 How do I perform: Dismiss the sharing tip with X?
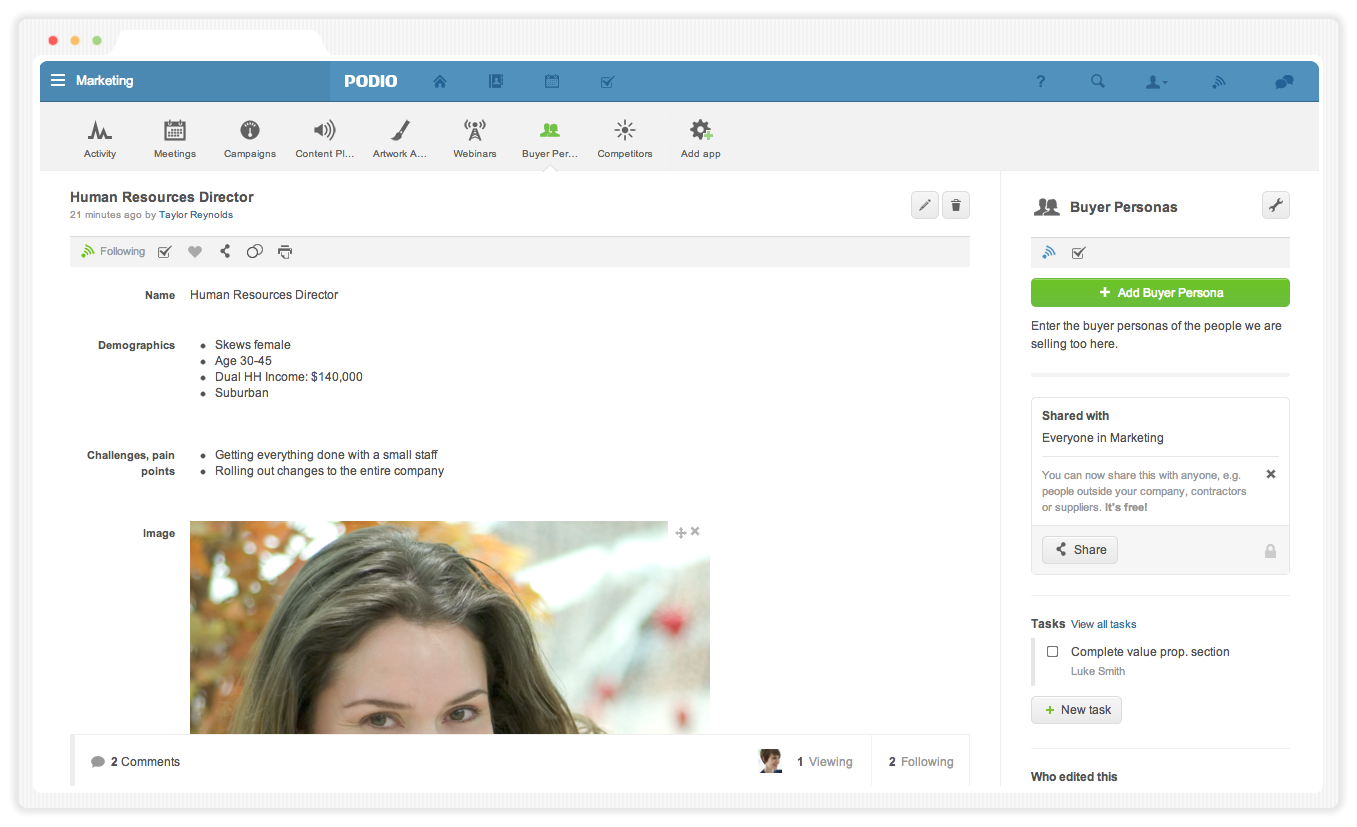pyautogui.click(x=1271, y=474)
